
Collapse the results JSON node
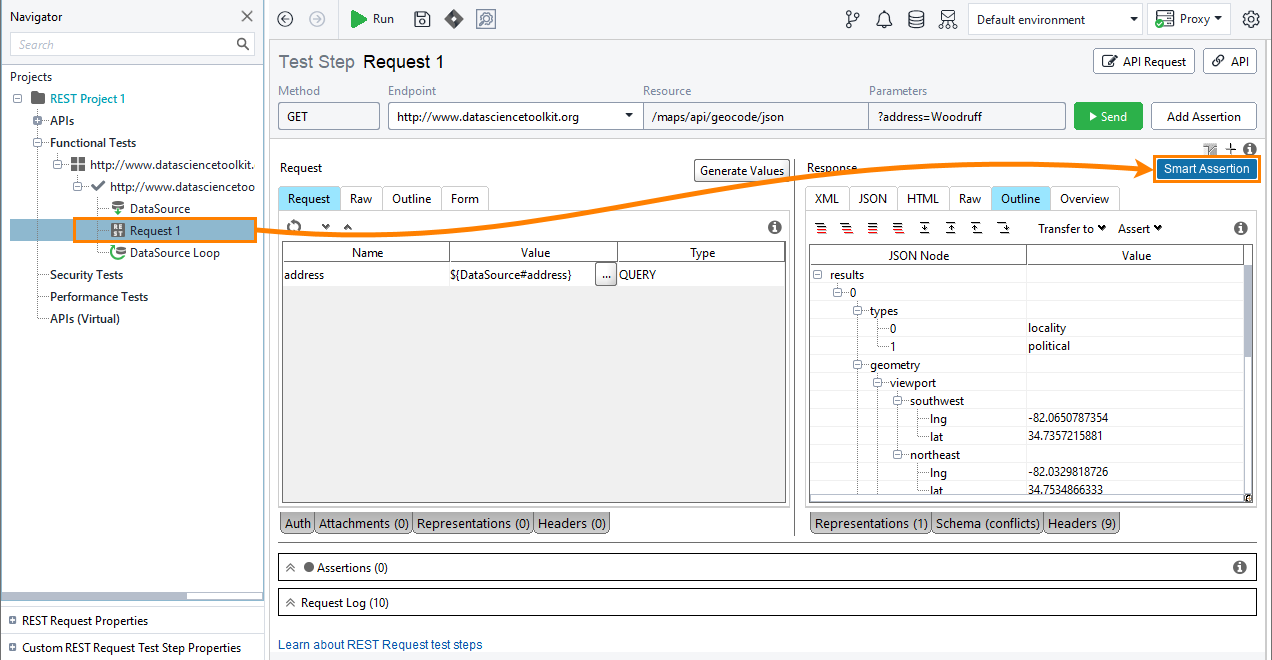tap(817, 274)
